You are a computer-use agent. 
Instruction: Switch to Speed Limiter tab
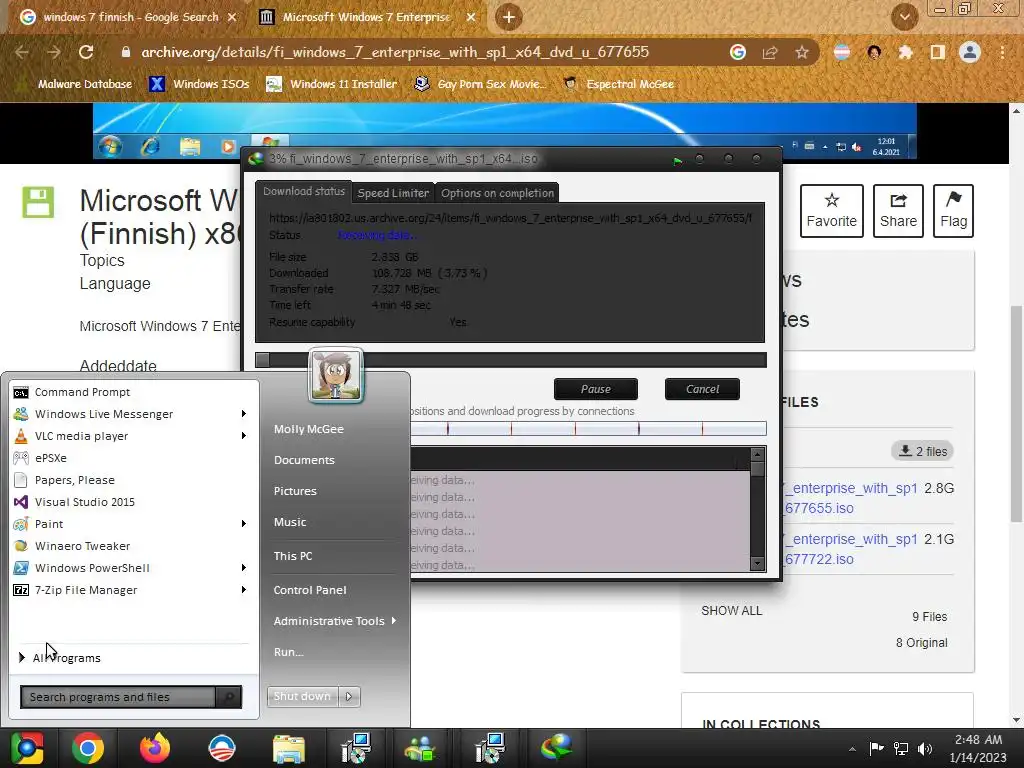393,193
